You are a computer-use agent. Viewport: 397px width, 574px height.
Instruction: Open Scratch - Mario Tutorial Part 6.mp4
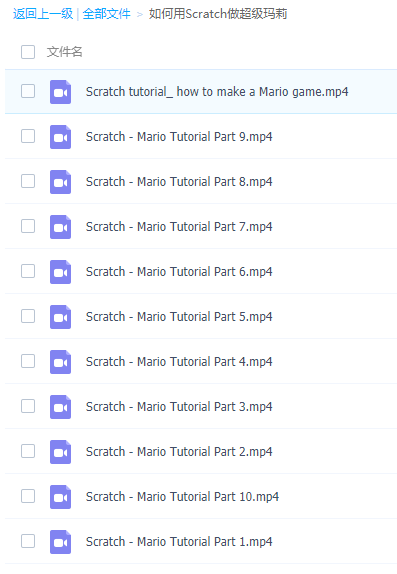(x=179, y=272)
